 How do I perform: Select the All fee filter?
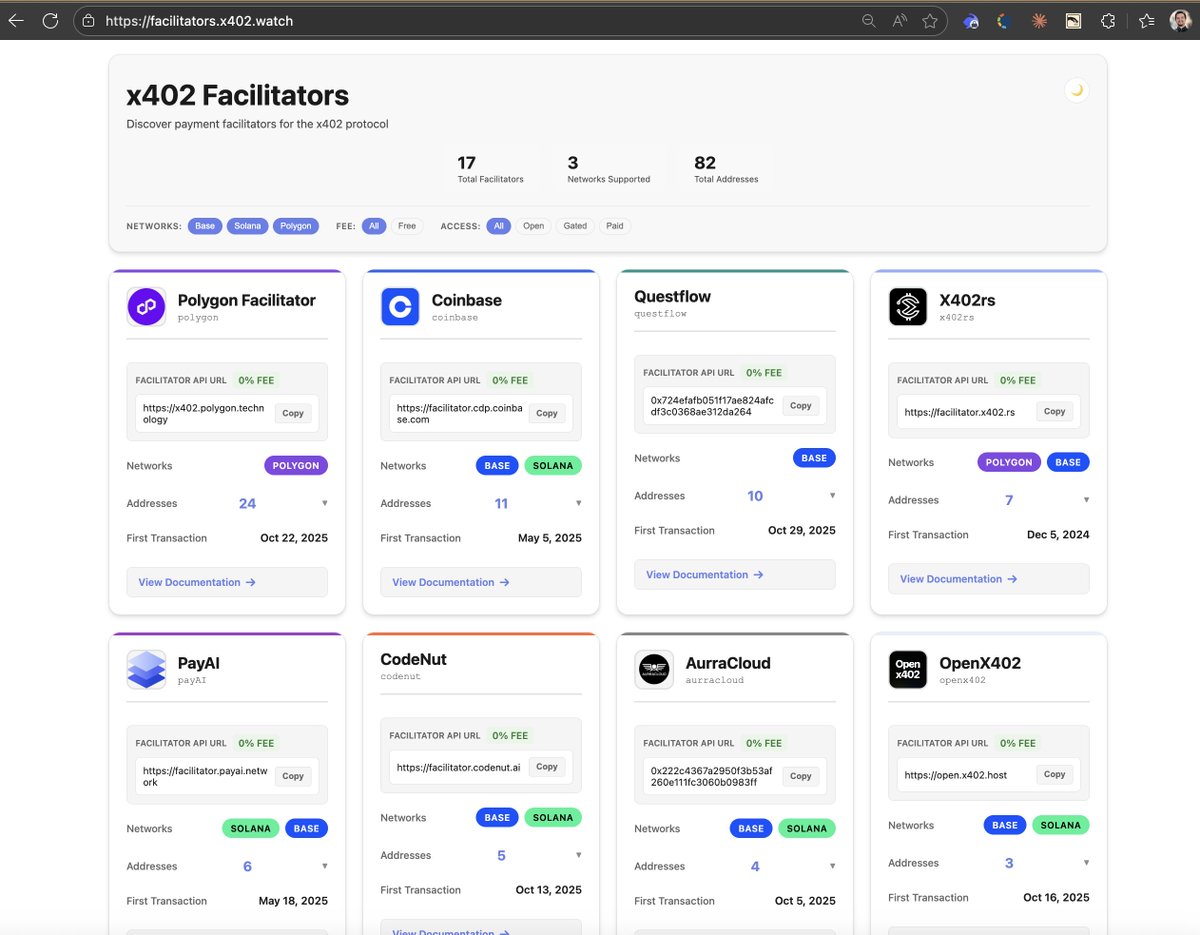click(374, 226)
